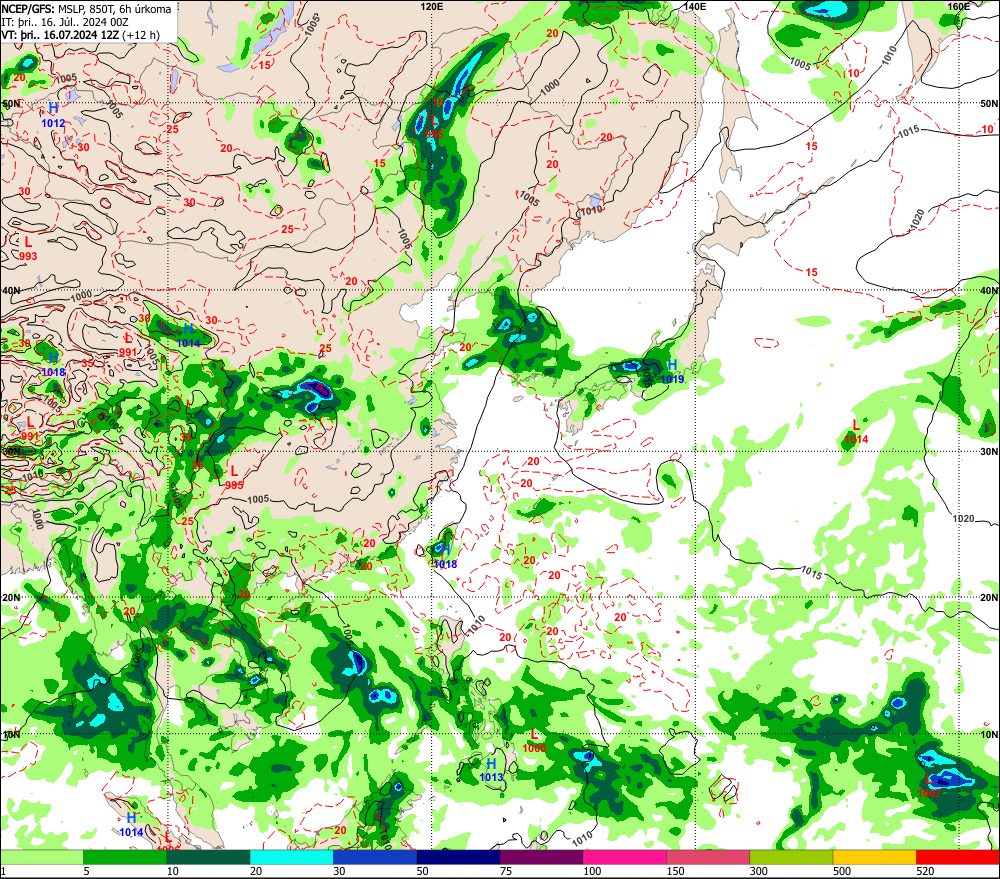Click legend scale value '520'
Image resolution: width=1000 pixels, height=879 pixels.
click(925, 871)
